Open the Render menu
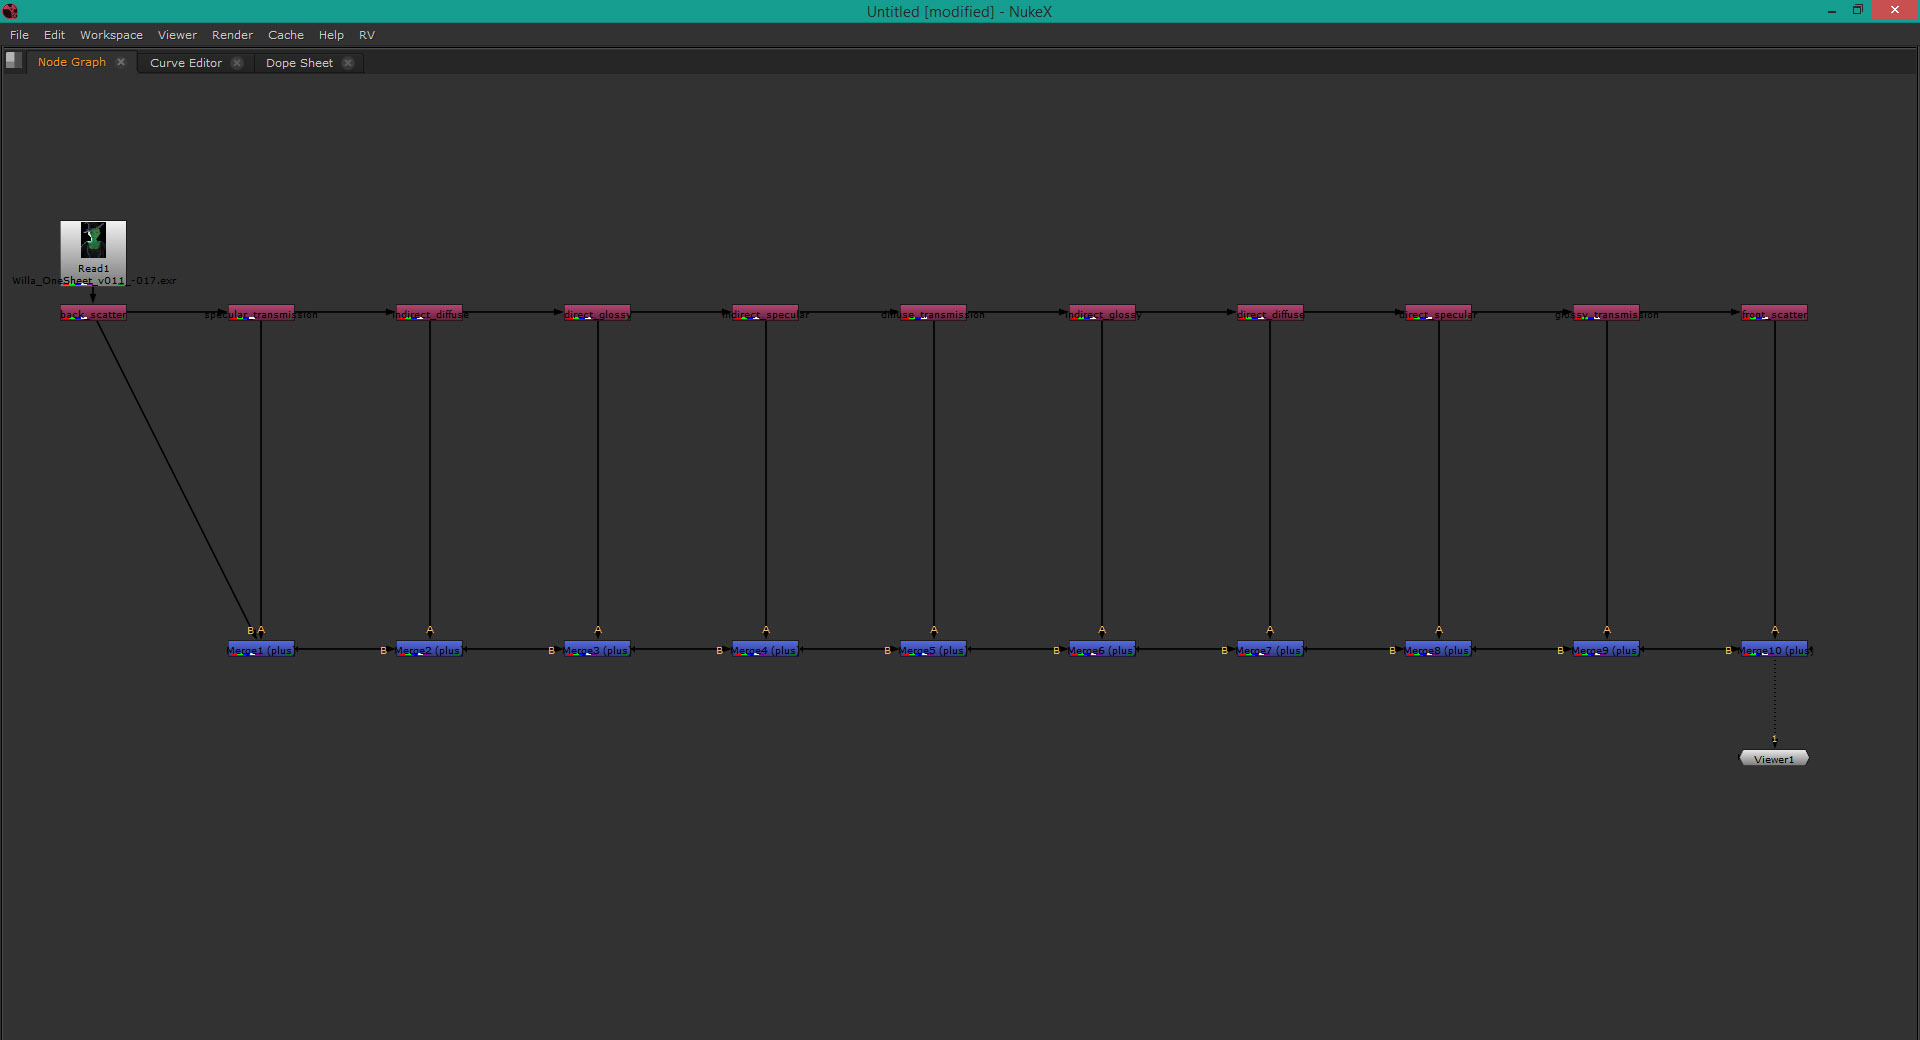Screen dimensions: 1920x1040 232,35
